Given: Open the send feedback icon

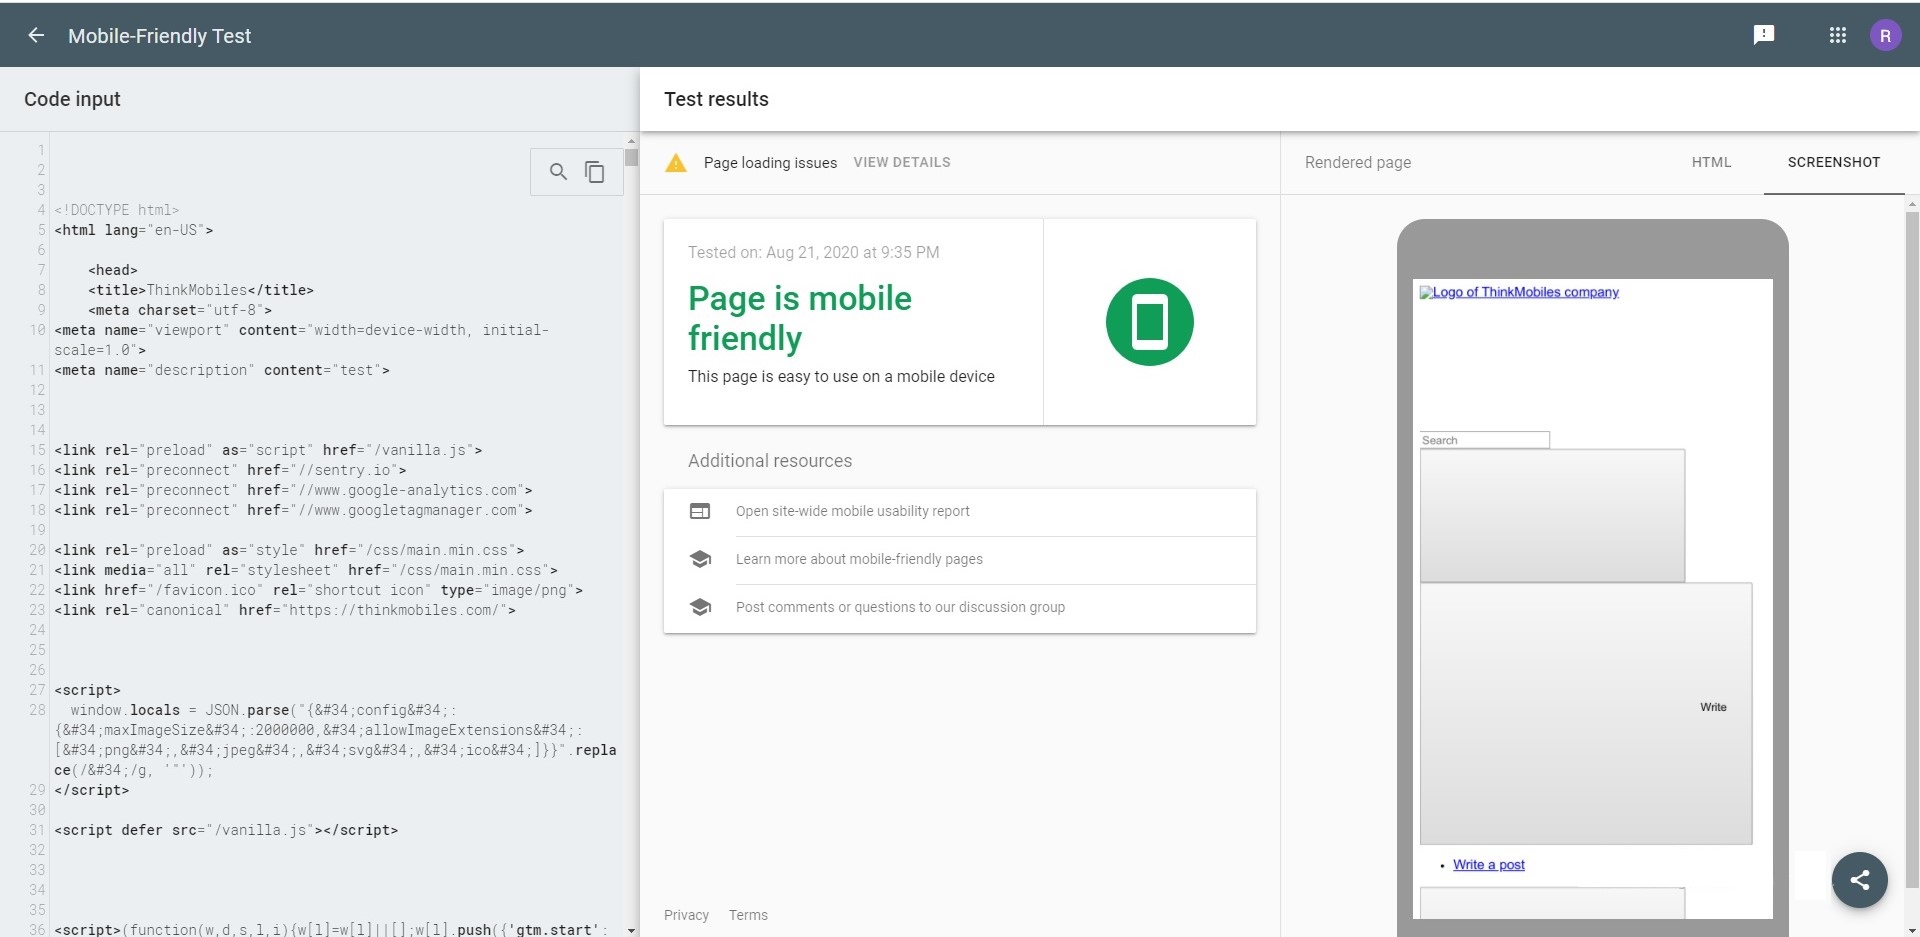Looking at the screenshot, I should coord(1764,35).
